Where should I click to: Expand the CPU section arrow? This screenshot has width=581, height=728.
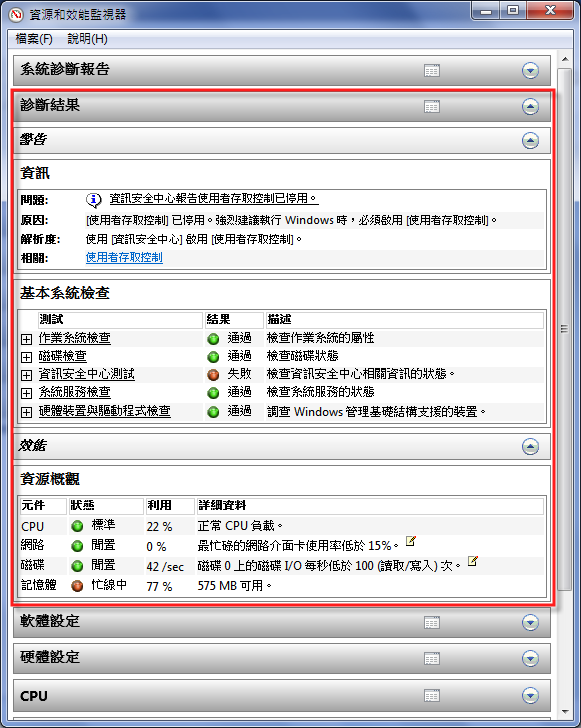coord(530,696)
